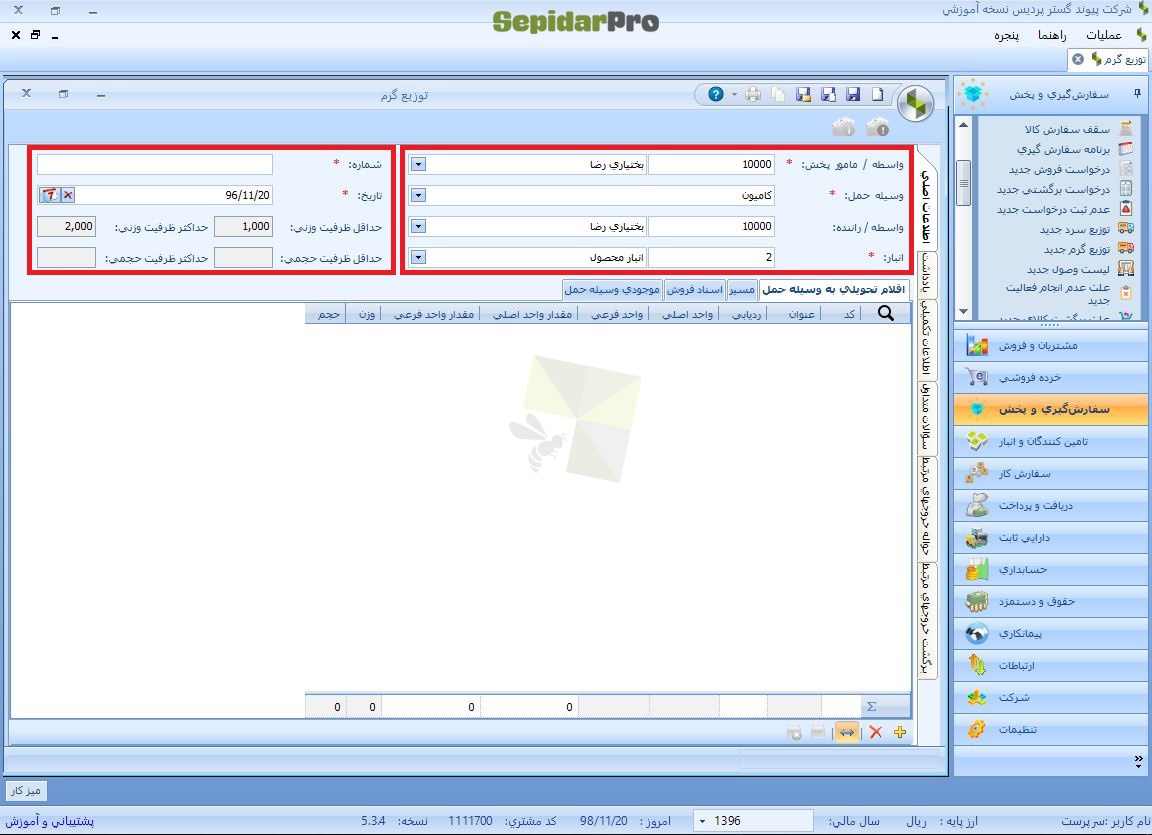Screen dimensions: 1152x835
Task: Select the مشتریان و فروش module
Action: click(x=1051, y=345)
